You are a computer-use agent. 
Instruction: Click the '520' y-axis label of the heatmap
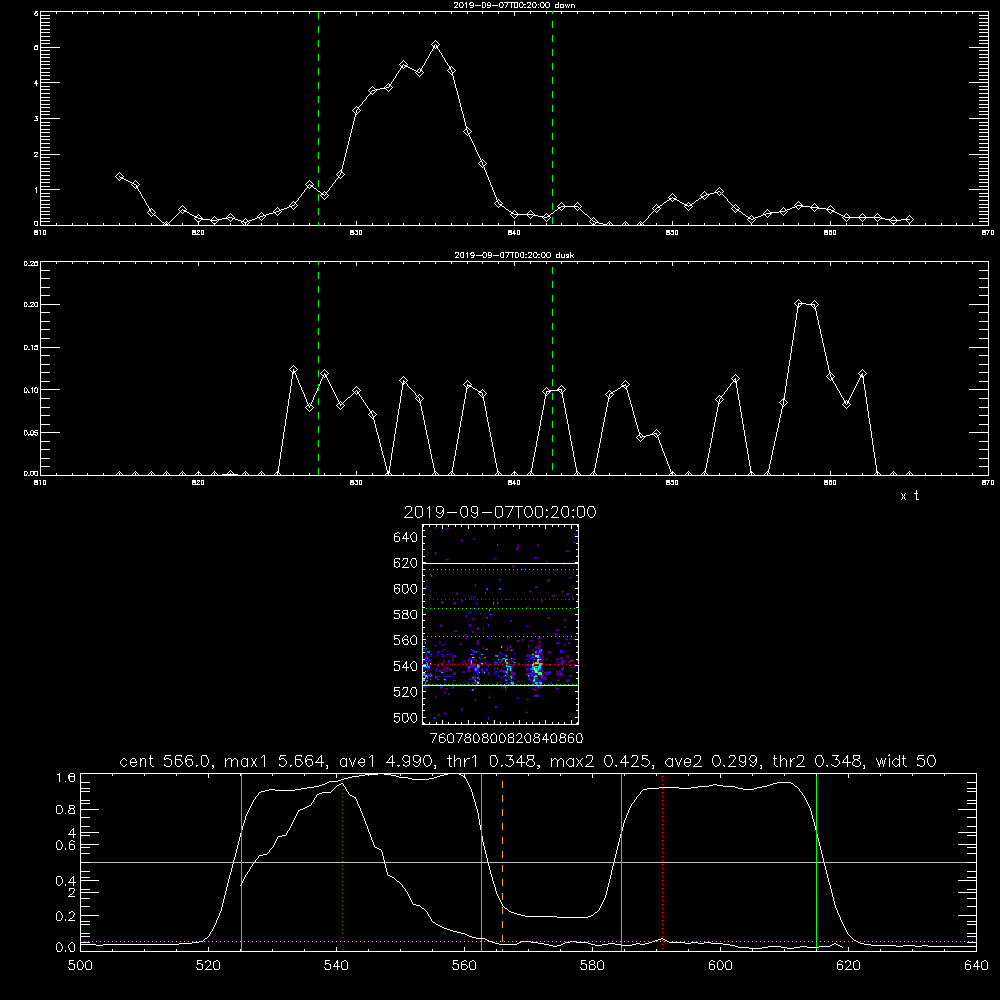coord(405,692)
